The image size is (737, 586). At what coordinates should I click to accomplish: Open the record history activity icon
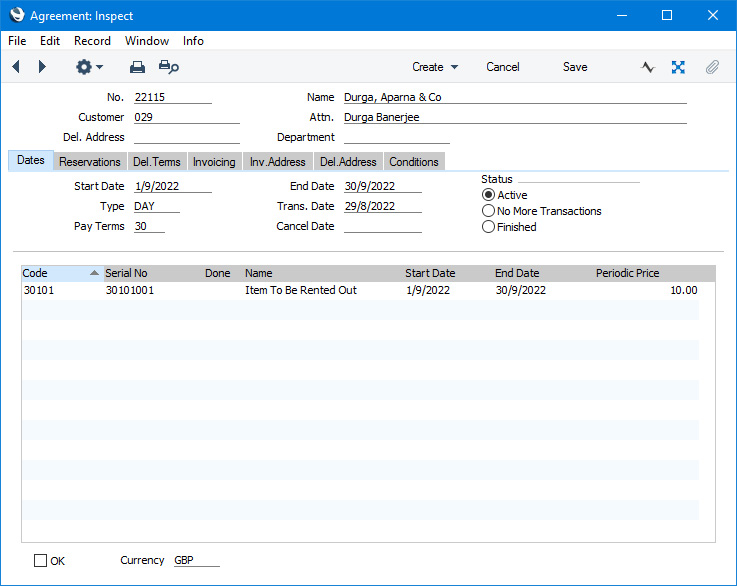(x=648, y=67)
